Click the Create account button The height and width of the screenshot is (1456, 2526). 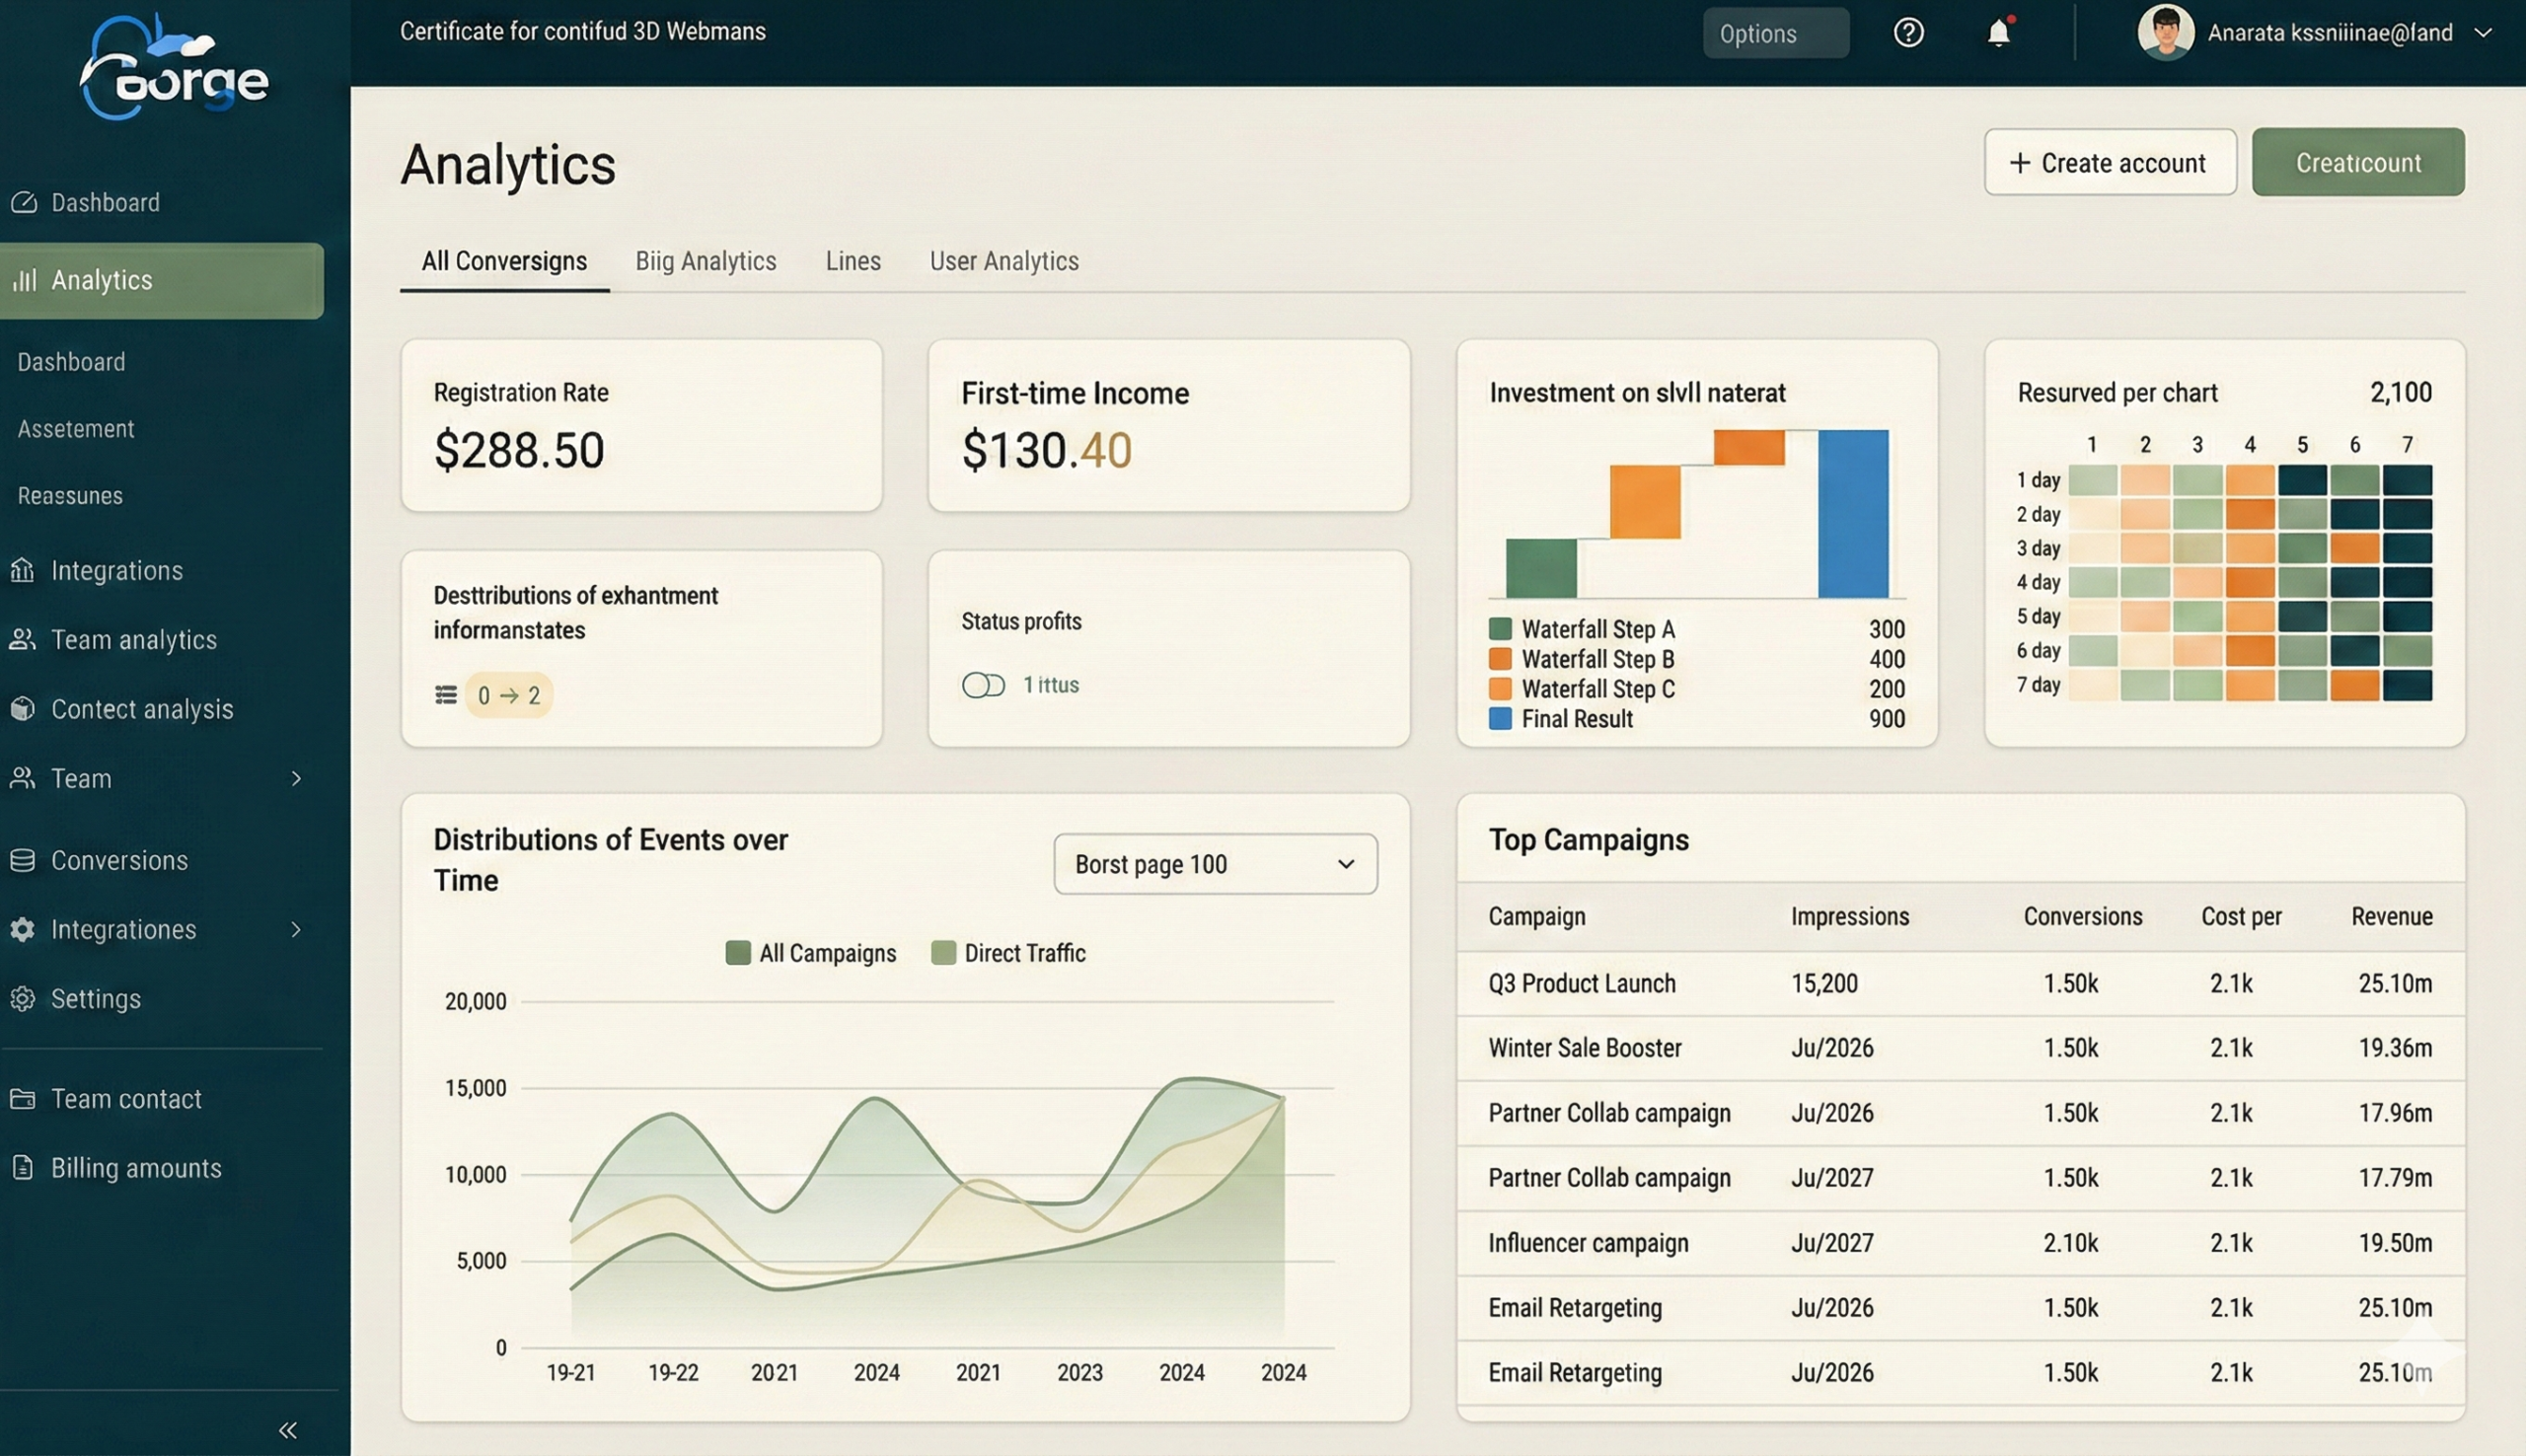tap(2110, 162)
